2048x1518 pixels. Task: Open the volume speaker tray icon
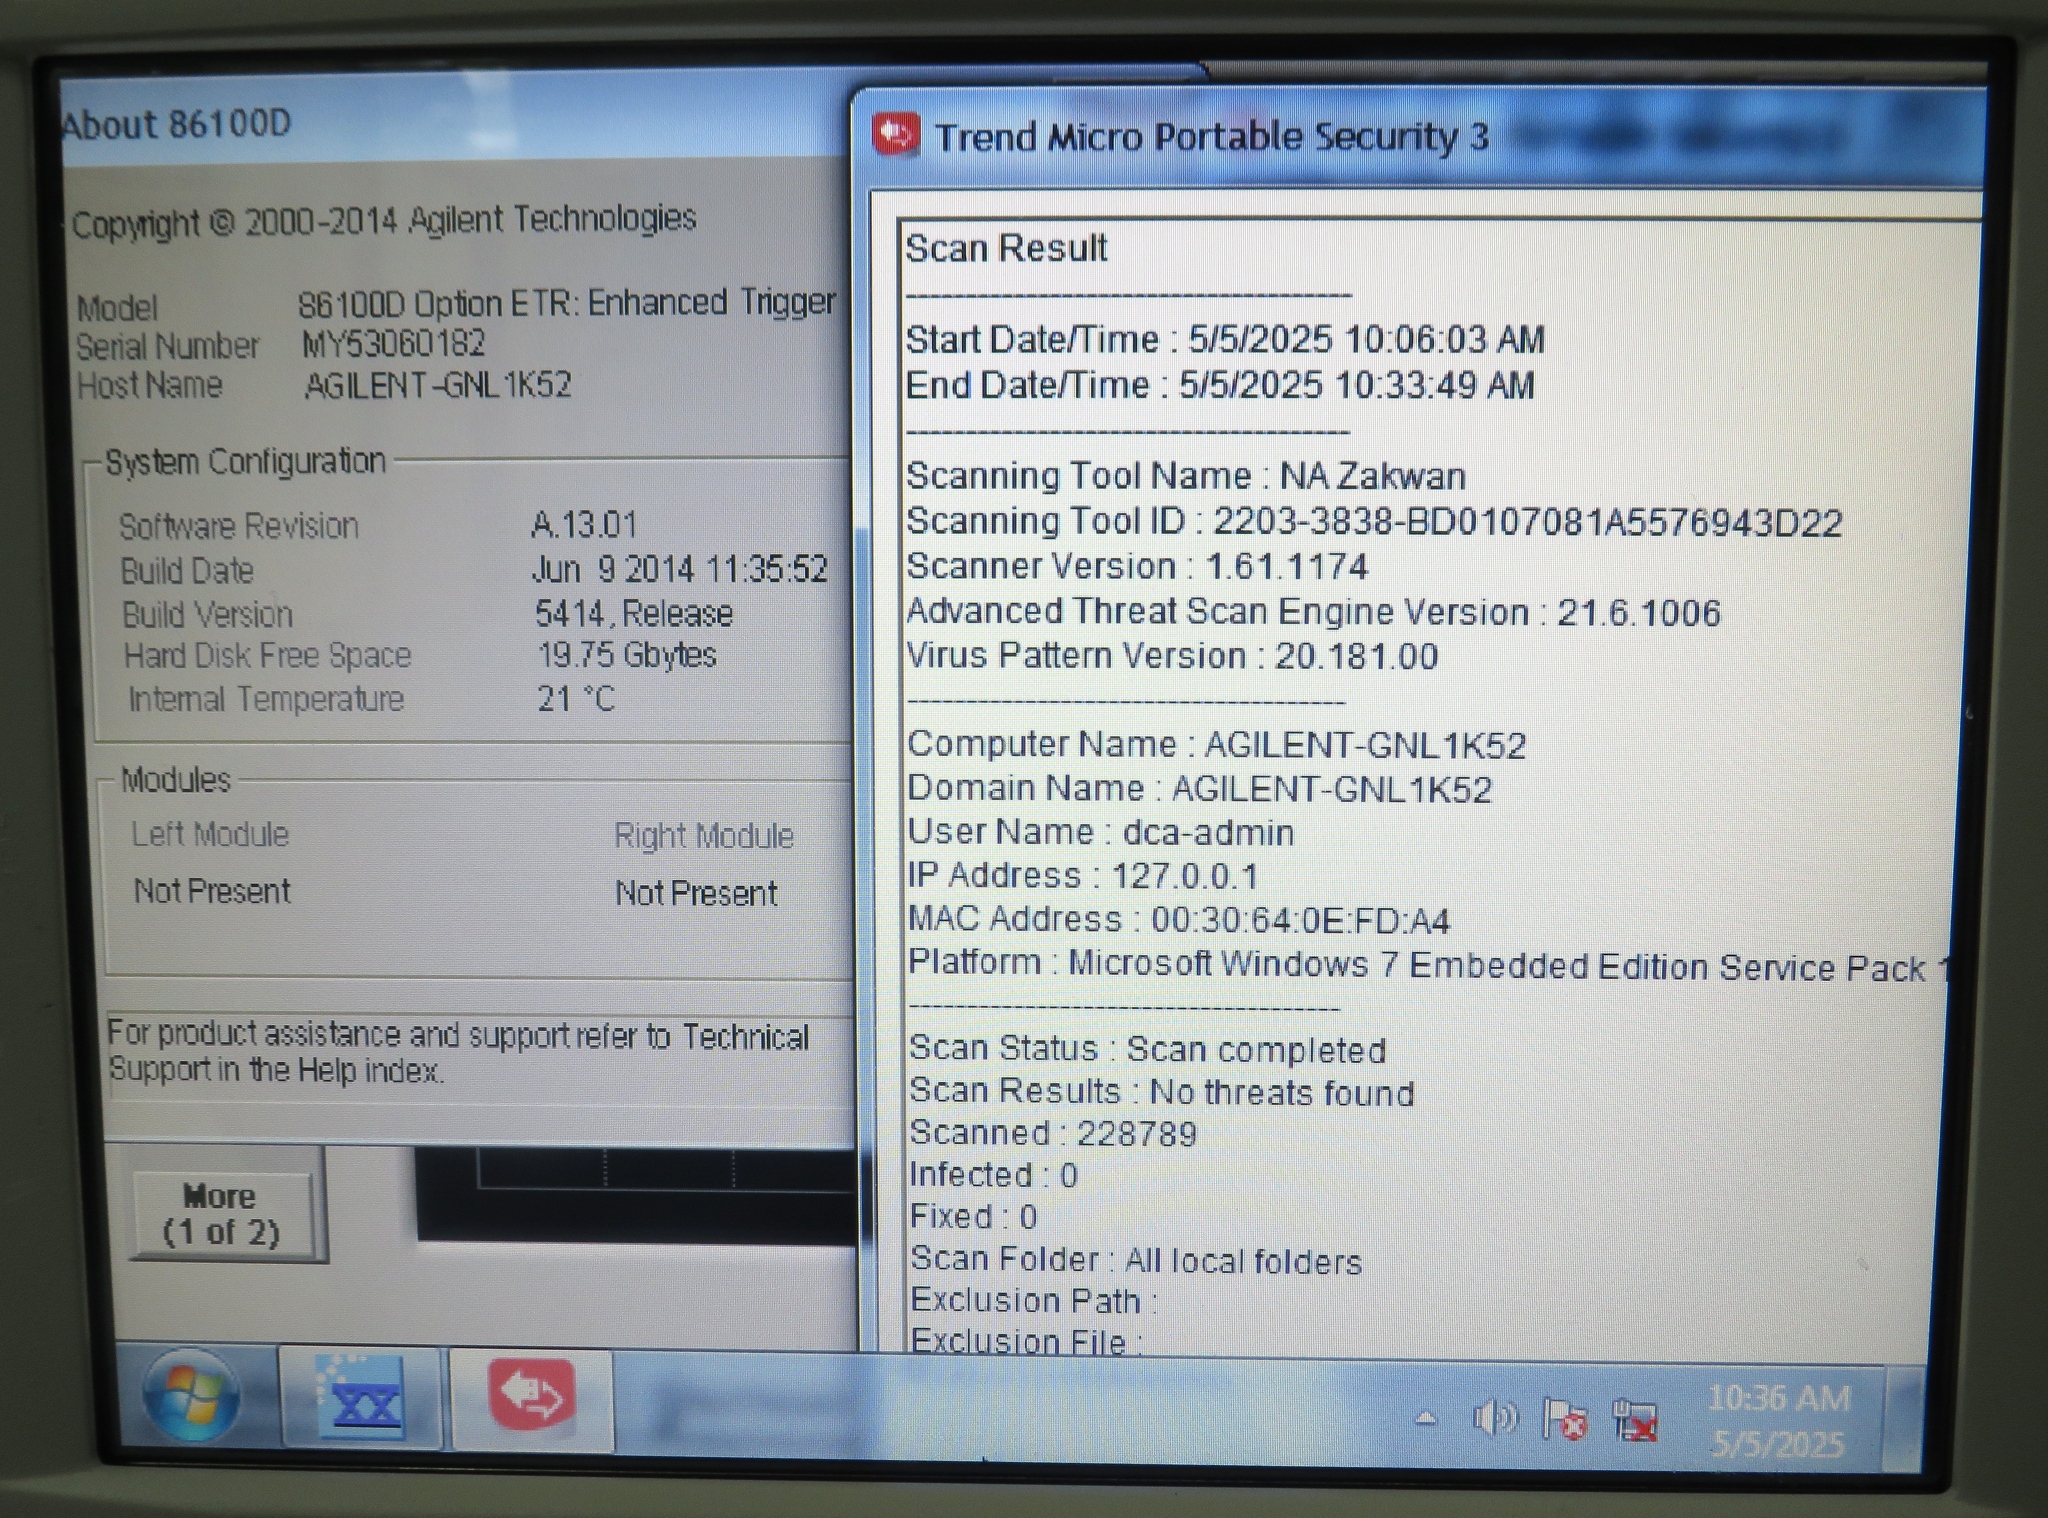pyautogui.click(x=1495, y=1418)
